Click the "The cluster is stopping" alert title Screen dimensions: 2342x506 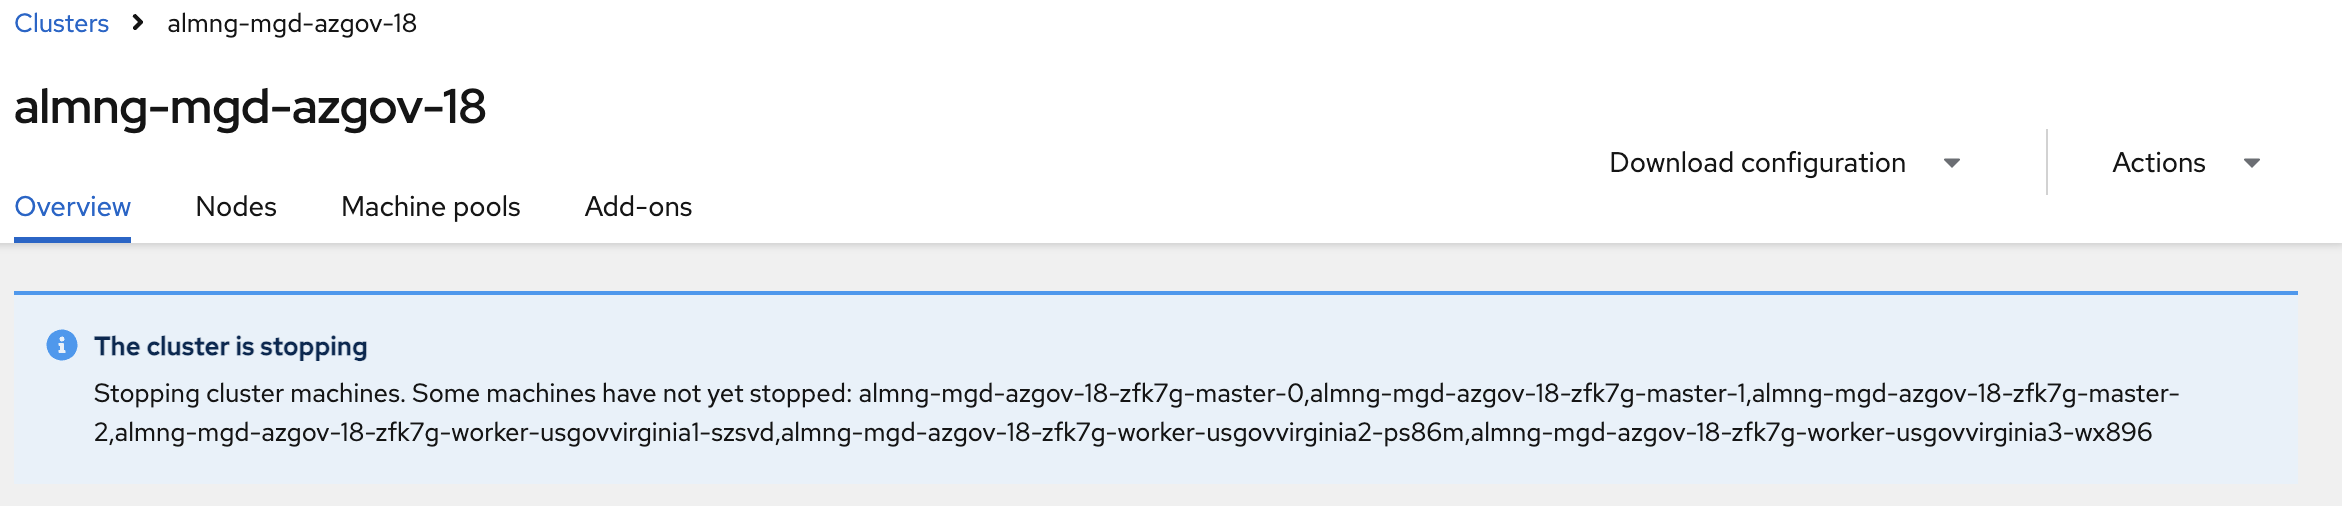click(230, 346)
